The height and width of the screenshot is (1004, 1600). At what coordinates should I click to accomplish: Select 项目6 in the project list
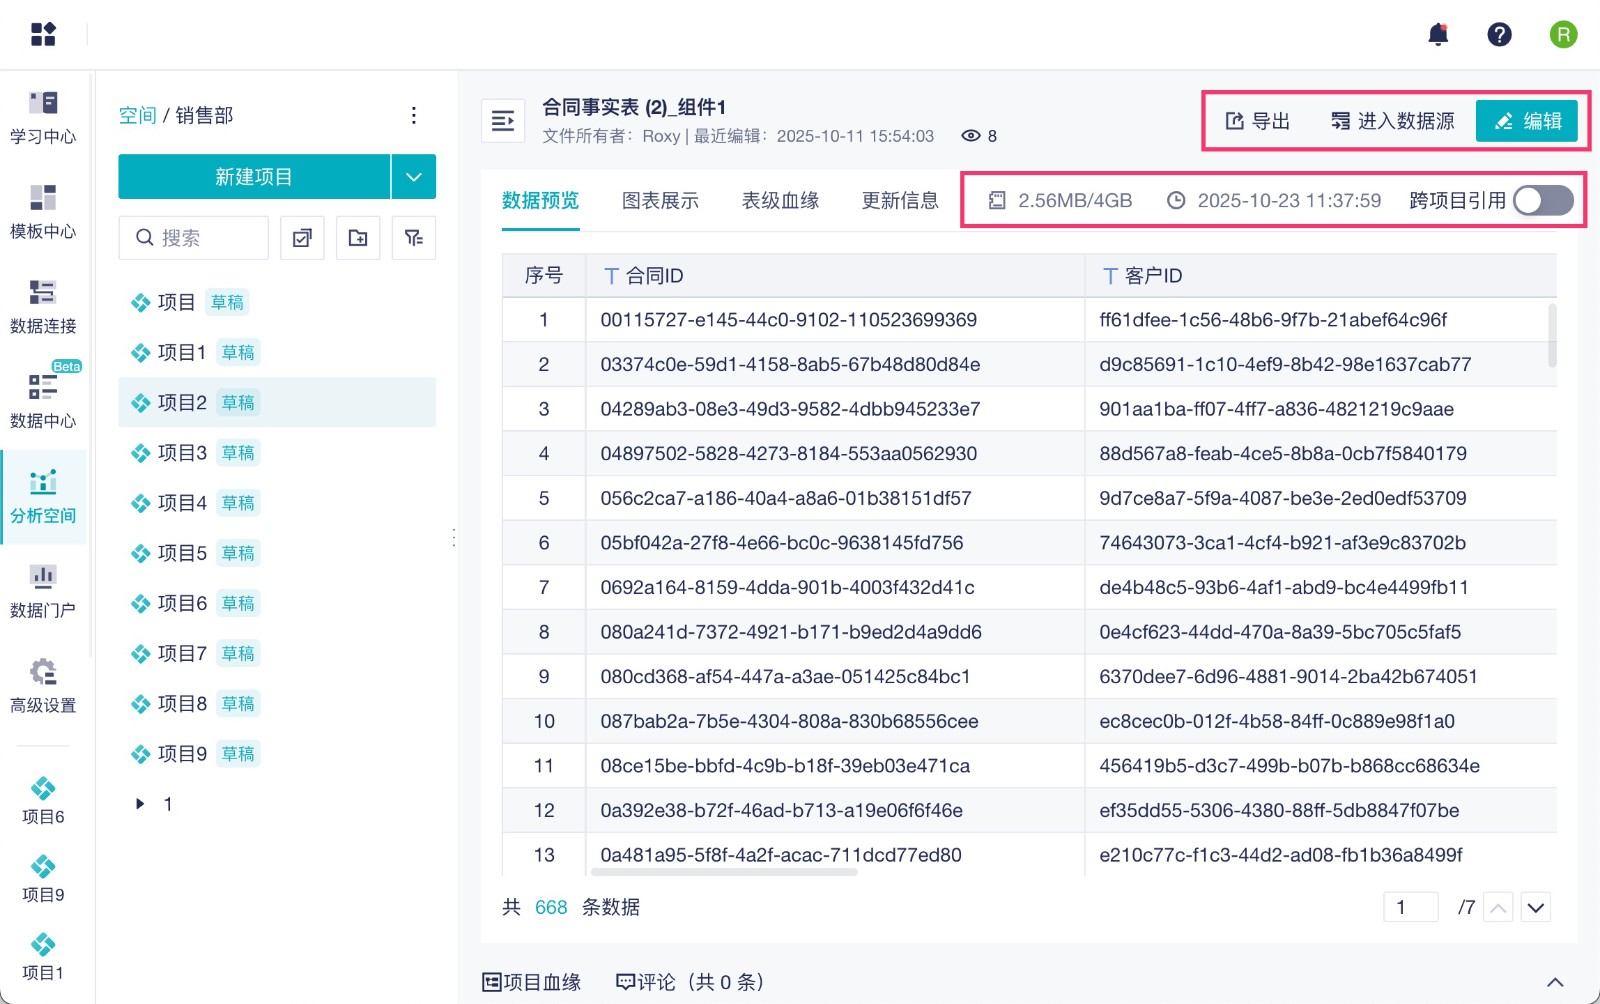[277, 603]
